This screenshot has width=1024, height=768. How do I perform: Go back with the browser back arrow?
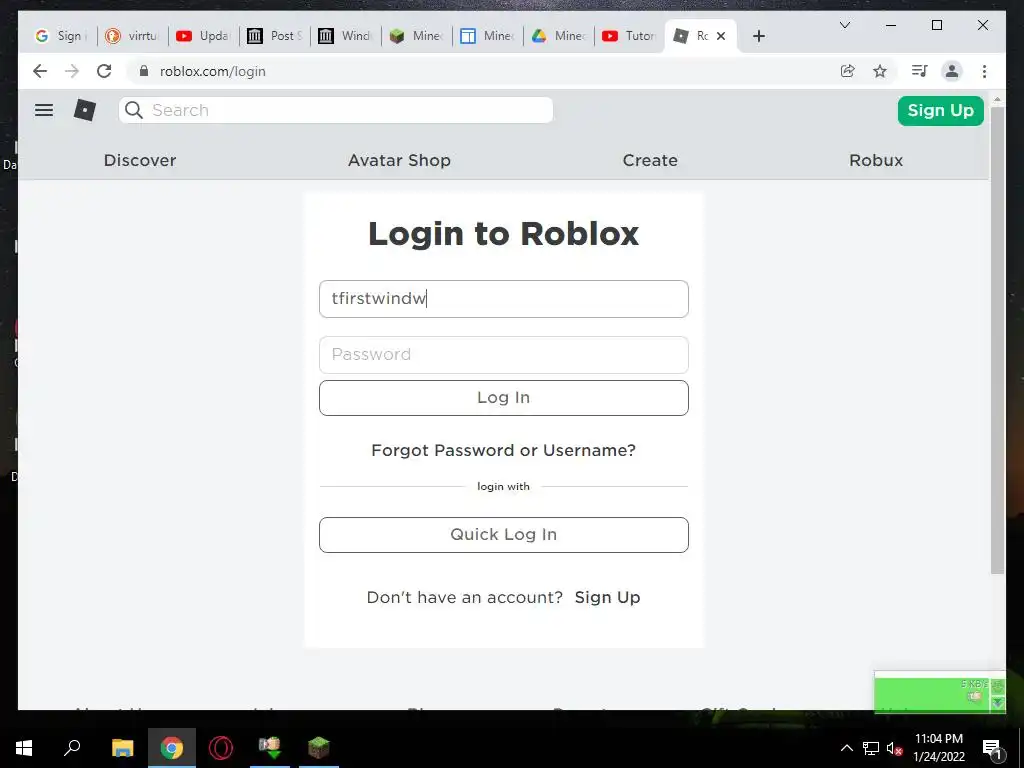40,71
